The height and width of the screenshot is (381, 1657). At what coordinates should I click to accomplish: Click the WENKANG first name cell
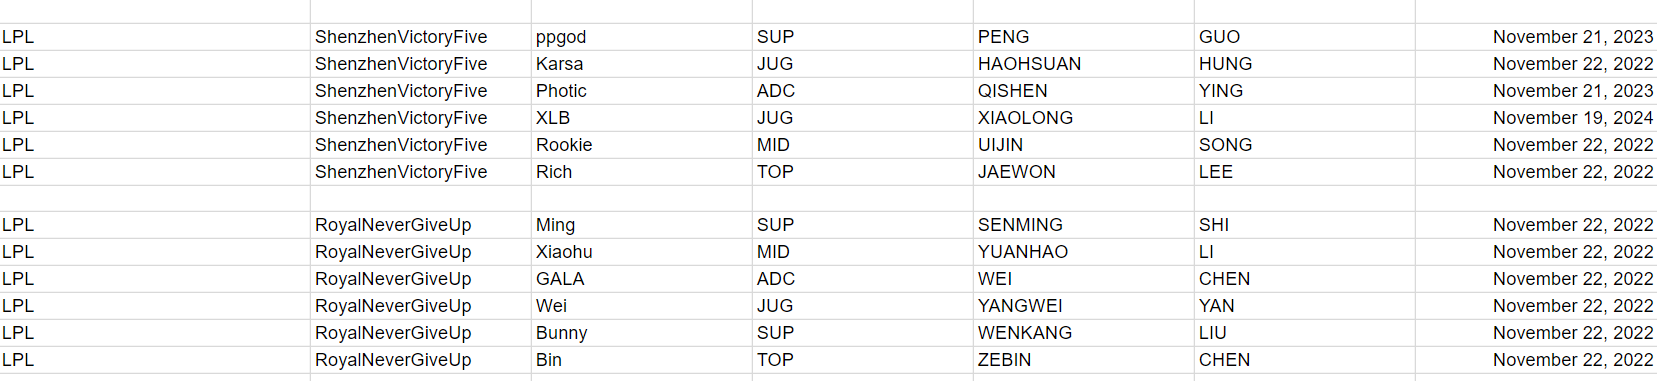1083,333
